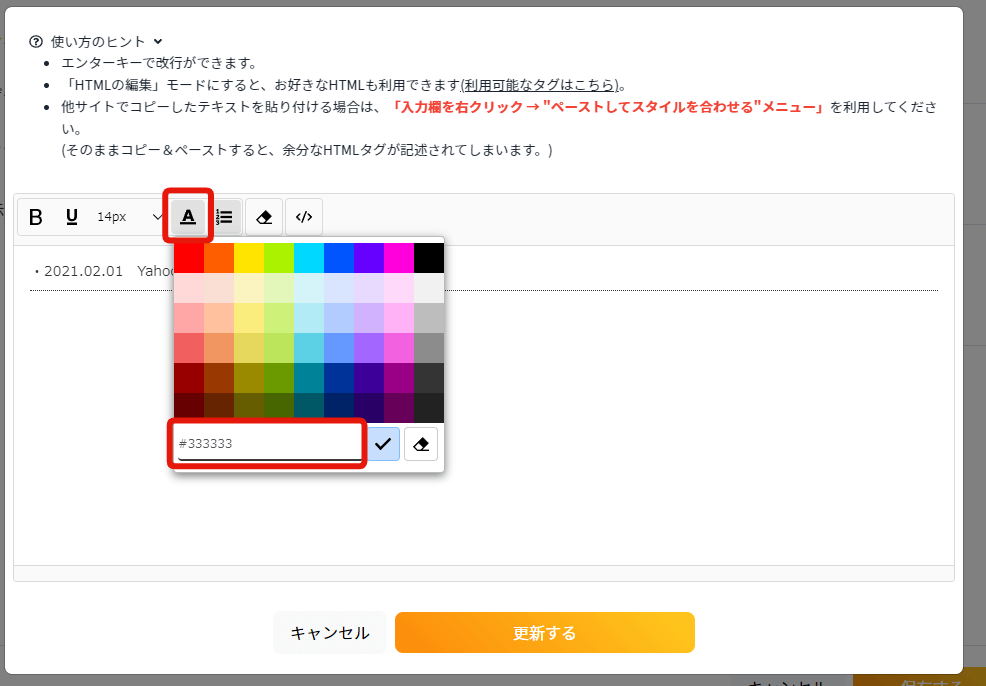The height and width of the screenshot is (686, 986).
Task: Pick the orange swatch in top row
Action: pyautogui.click(x=219, y=258)
